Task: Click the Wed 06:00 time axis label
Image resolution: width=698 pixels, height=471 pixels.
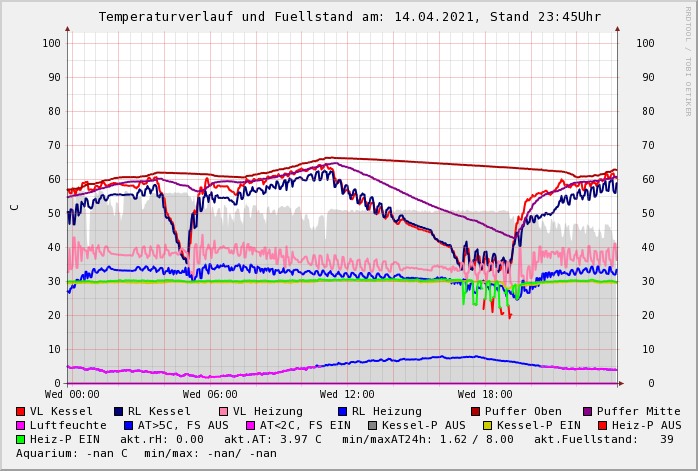Action: point(209,395)
